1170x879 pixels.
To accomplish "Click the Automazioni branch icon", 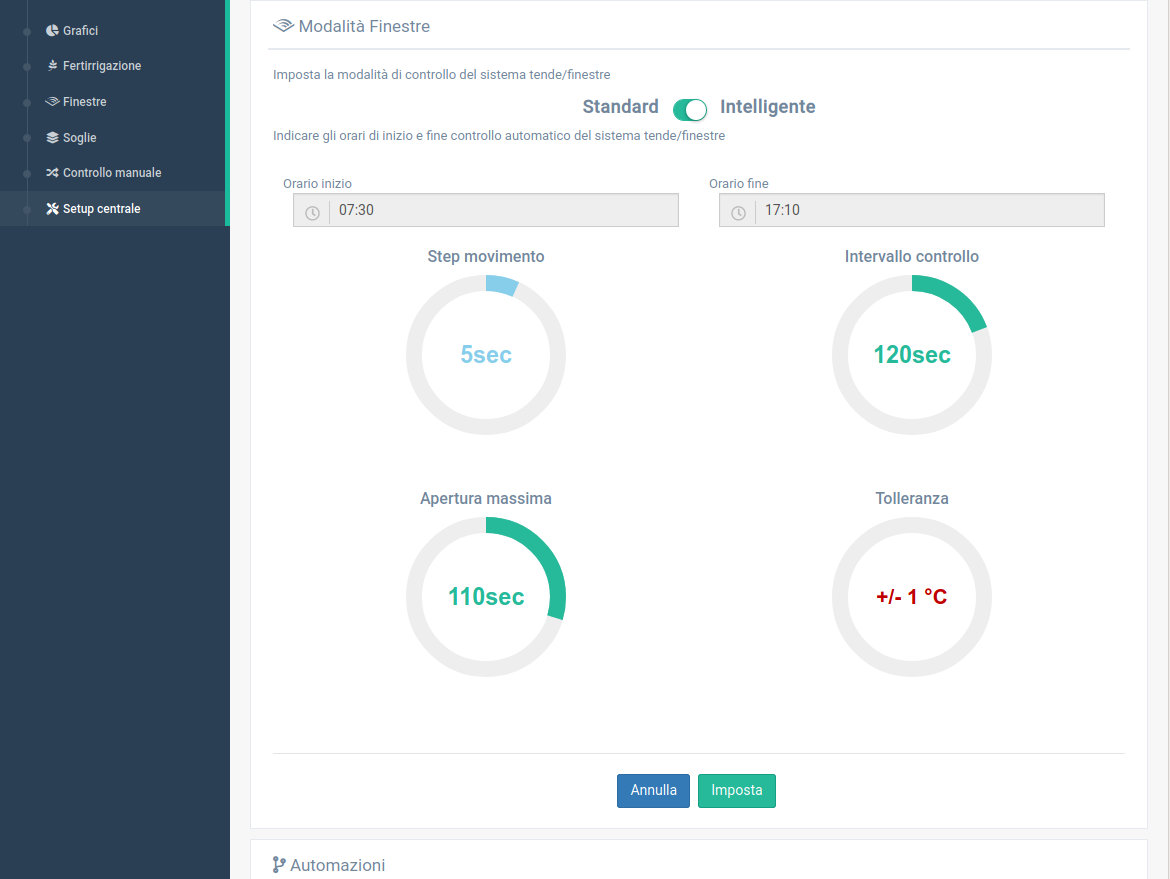I will (x=279, y=865).
